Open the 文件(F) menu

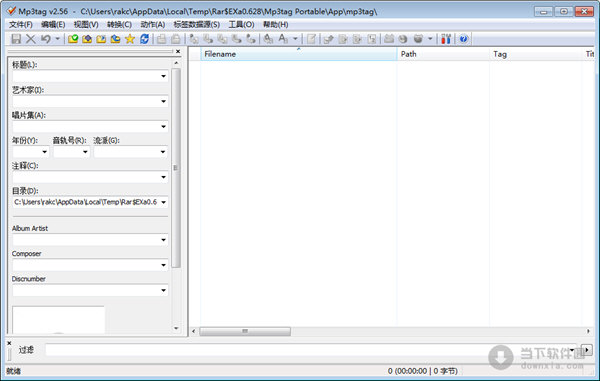tap(21, 24)
